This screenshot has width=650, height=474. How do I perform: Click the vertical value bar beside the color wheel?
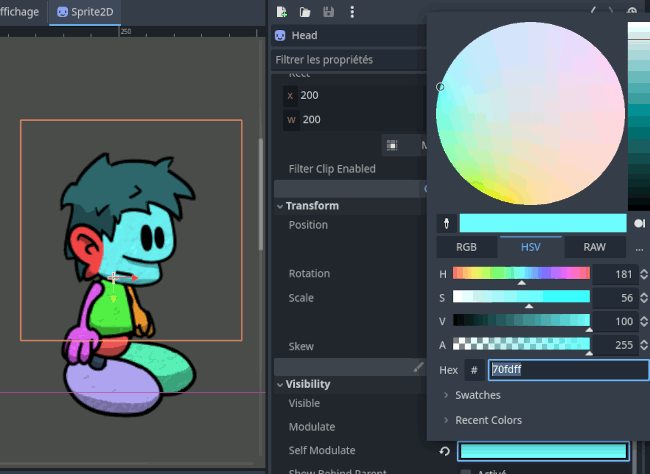639,116
